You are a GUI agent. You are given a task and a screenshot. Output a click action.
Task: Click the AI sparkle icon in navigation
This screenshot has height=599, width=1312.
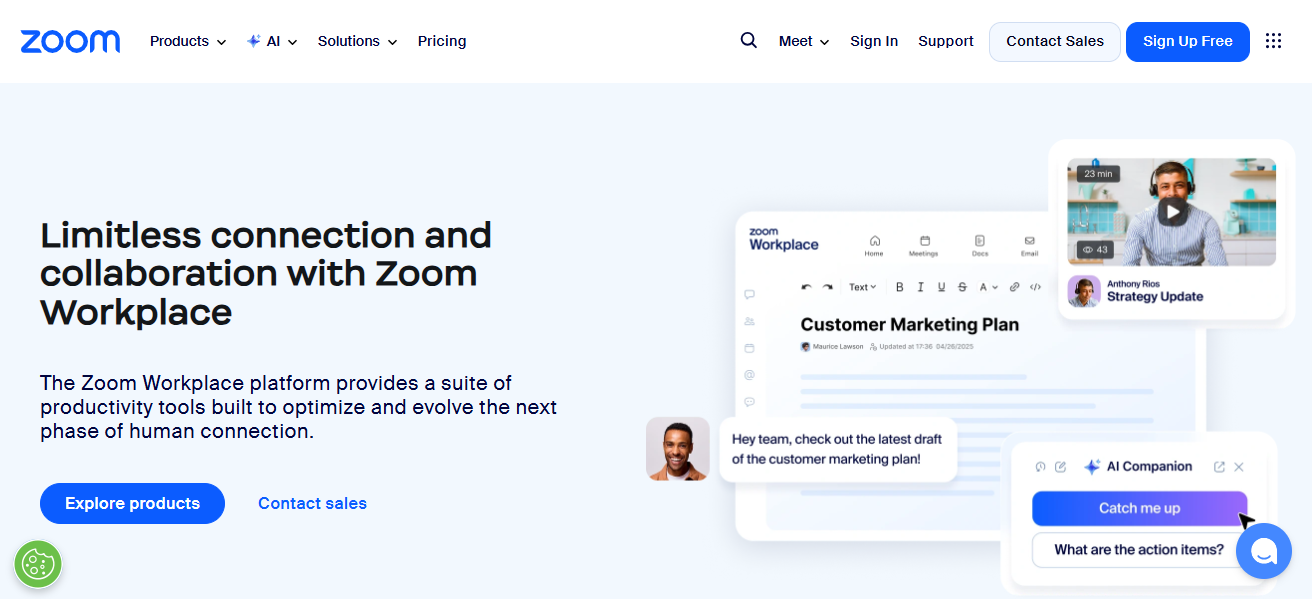pos(254,41)
